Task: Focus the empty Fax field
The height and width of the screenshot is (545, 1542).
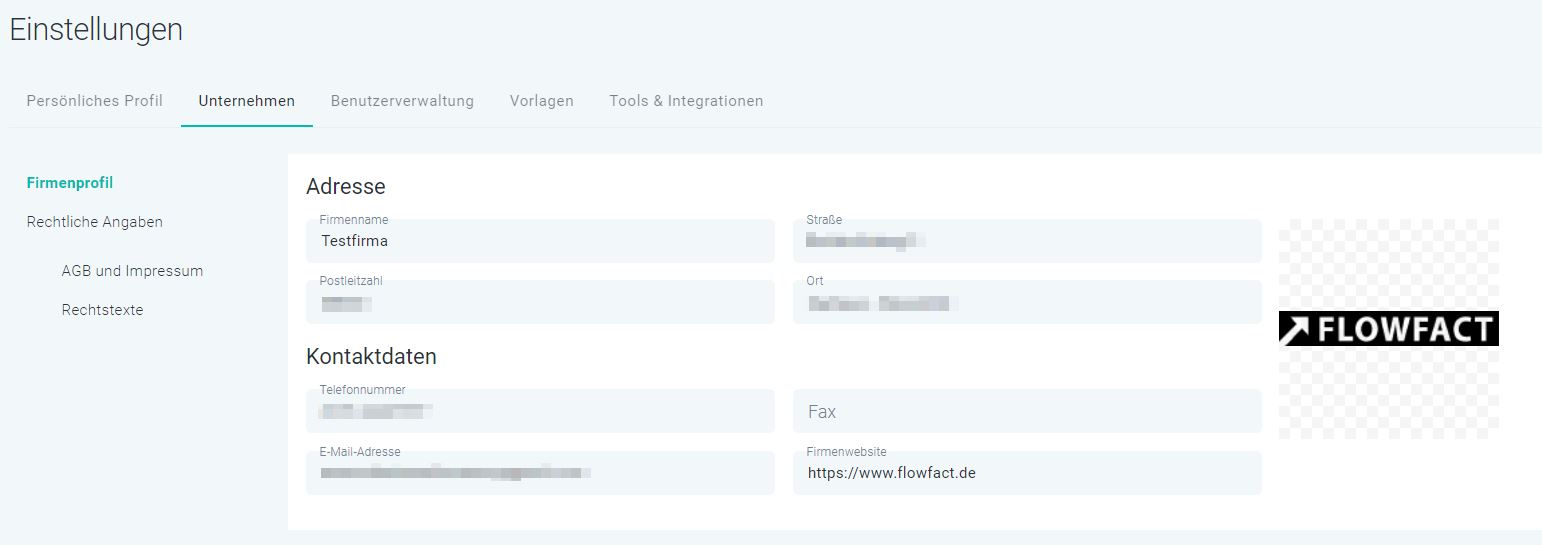Action: coord(1027,412)
